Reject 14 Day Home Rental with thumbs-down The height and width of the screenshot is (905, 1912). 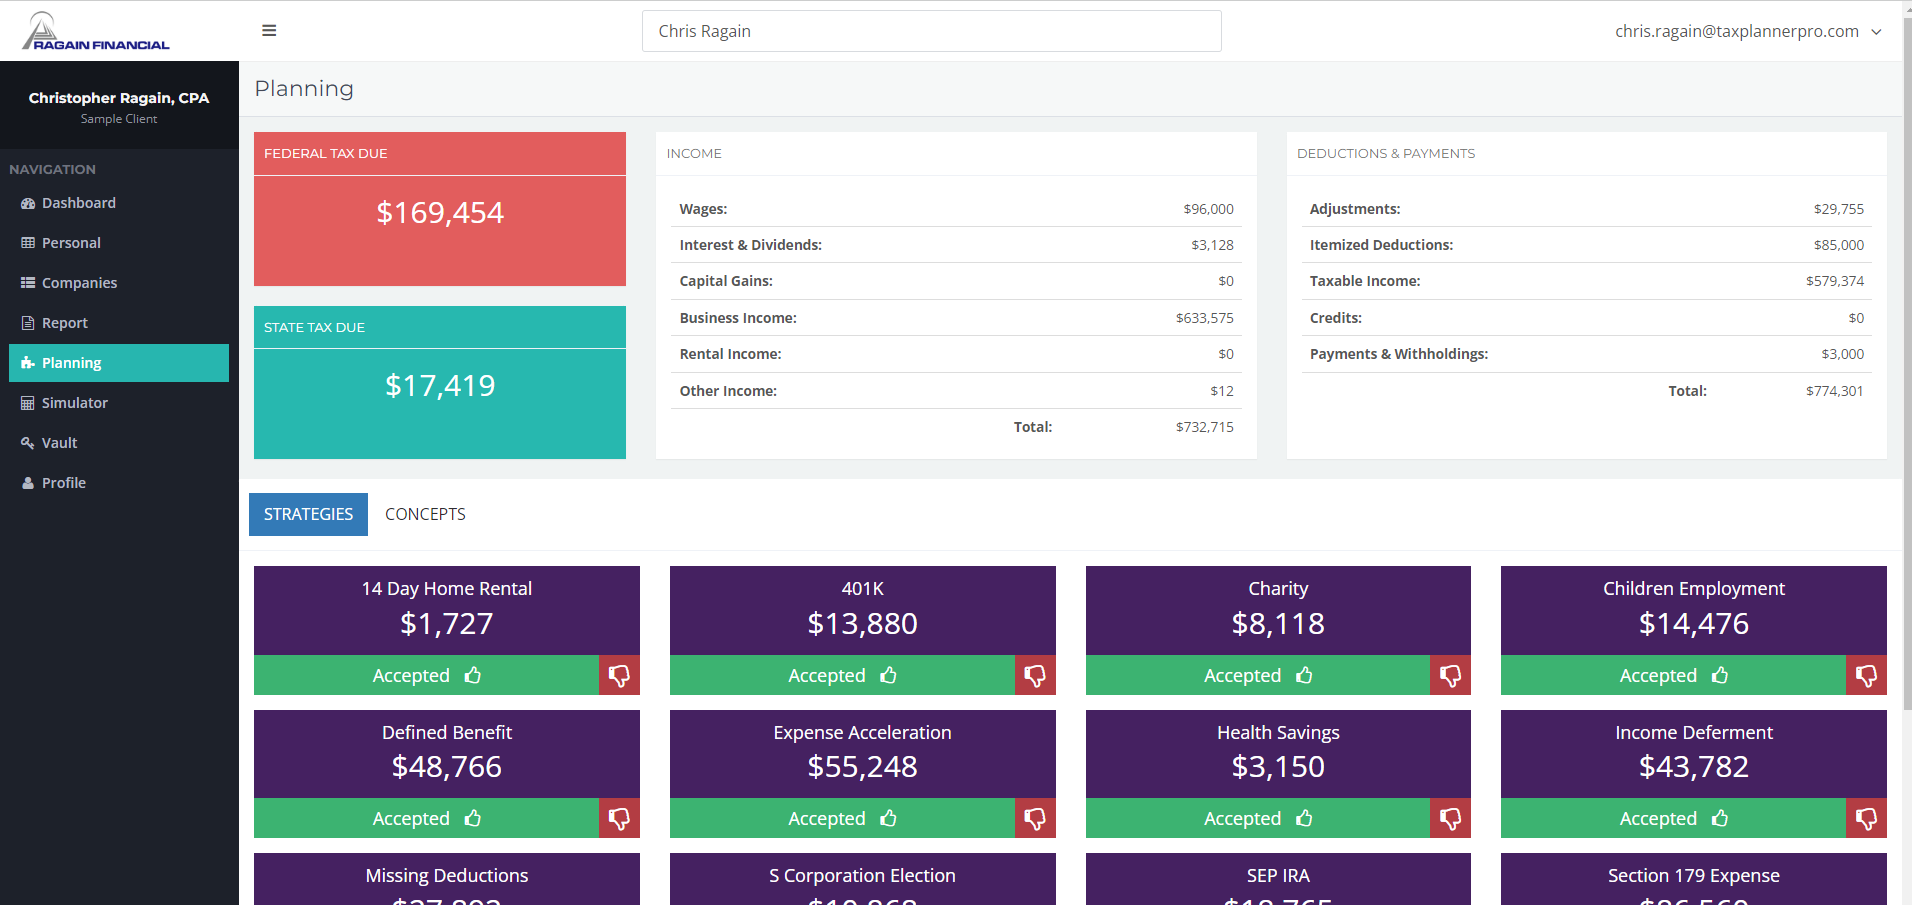pos(619,676)
